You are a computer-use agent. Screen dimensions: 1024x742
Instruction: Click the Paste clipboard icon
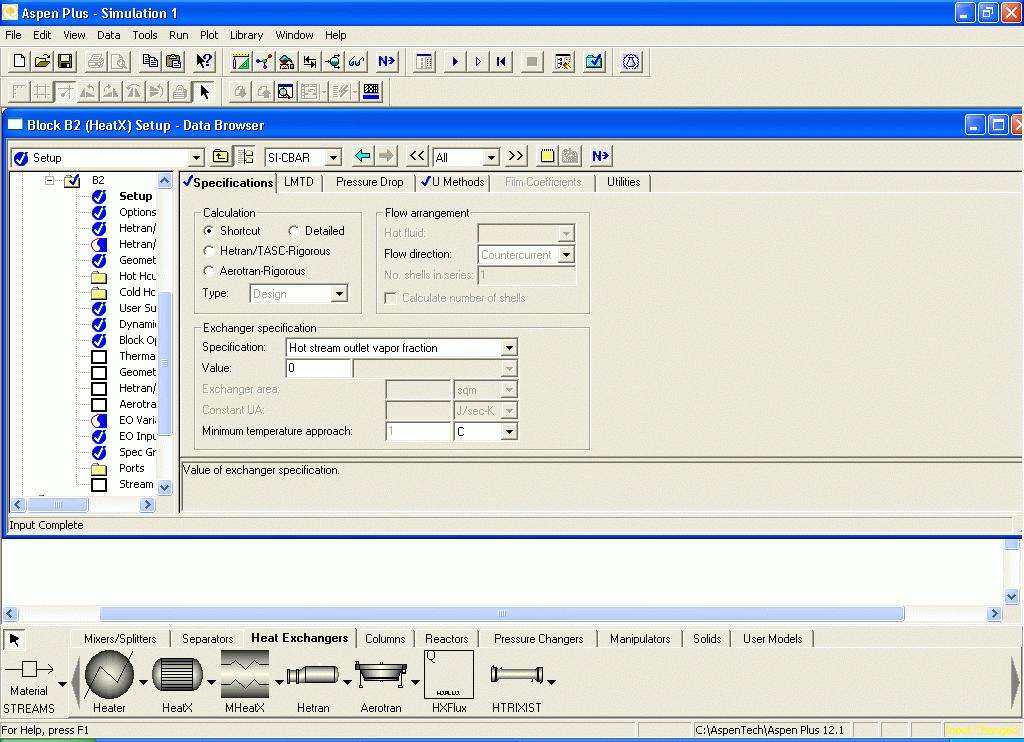point(174,61)
